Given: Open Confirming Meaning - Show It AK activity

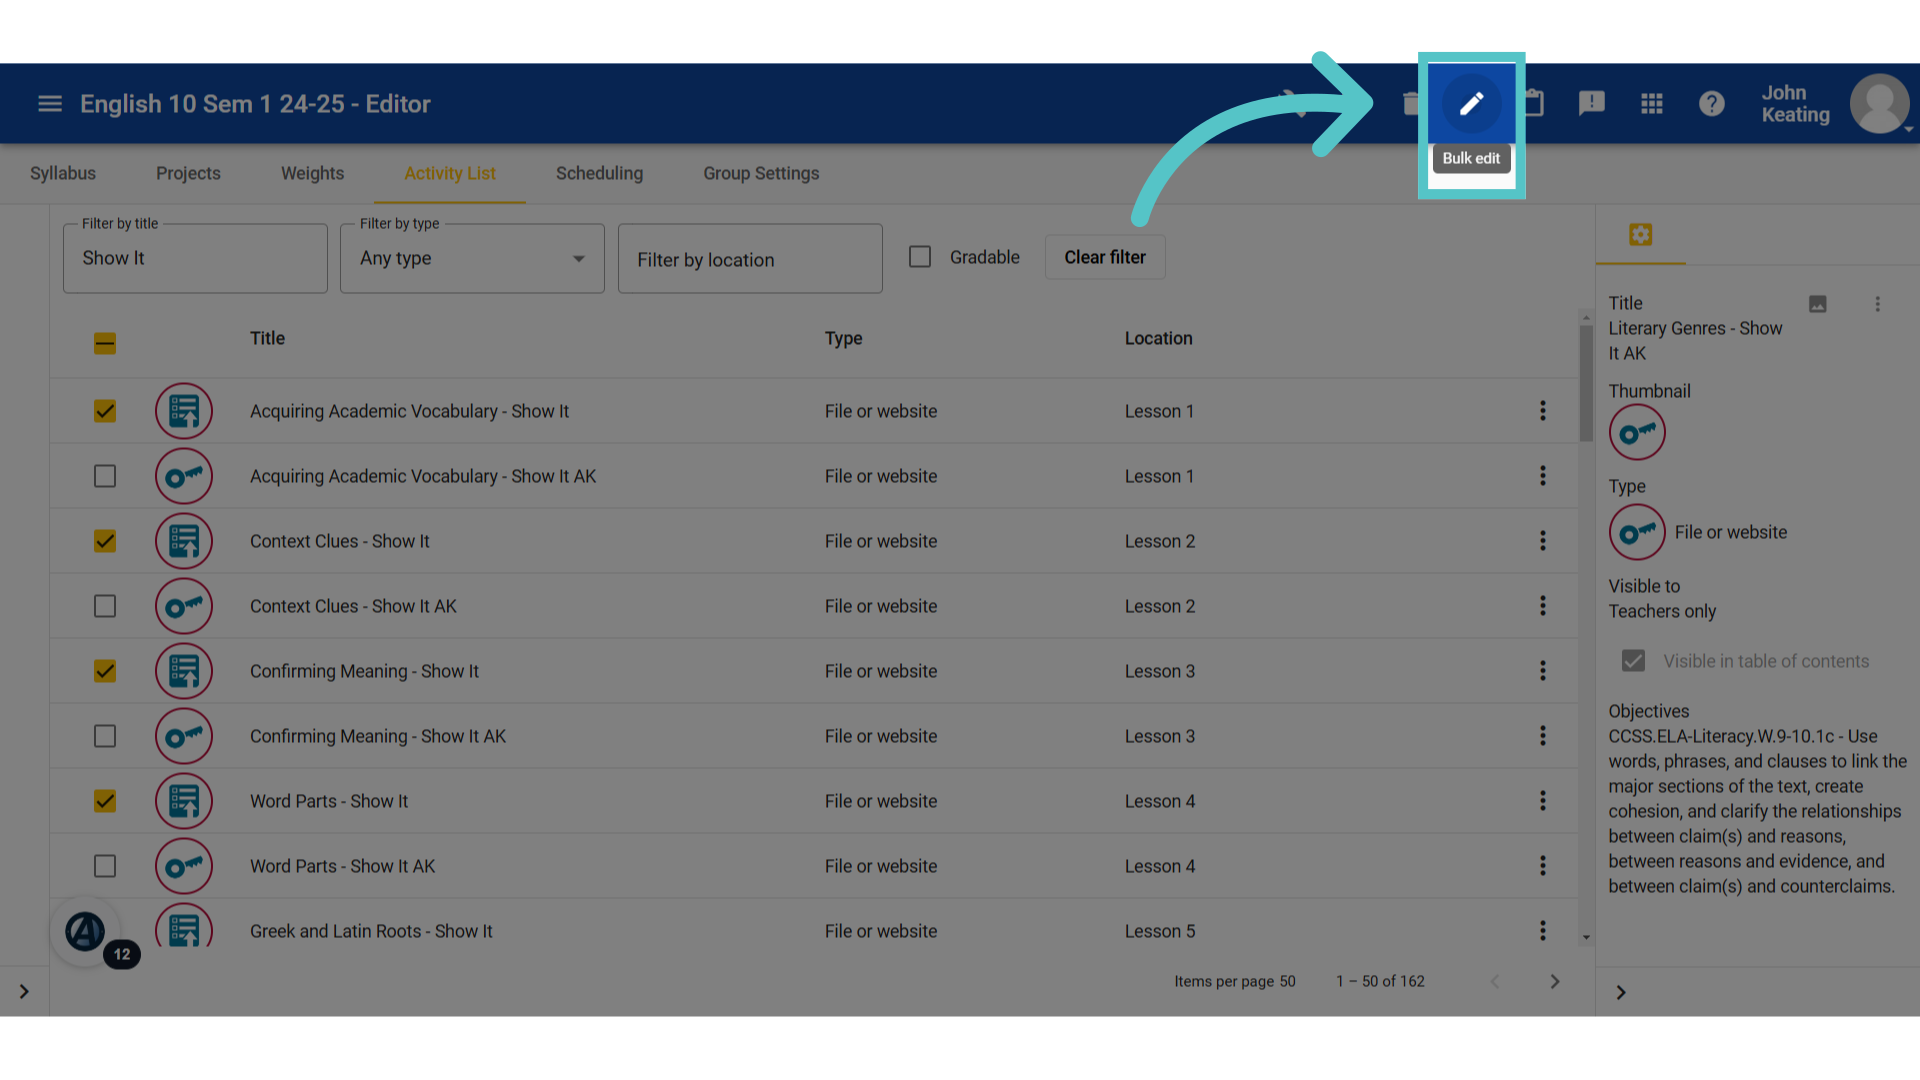Looking at the screenshot, I should click(378, 736).
